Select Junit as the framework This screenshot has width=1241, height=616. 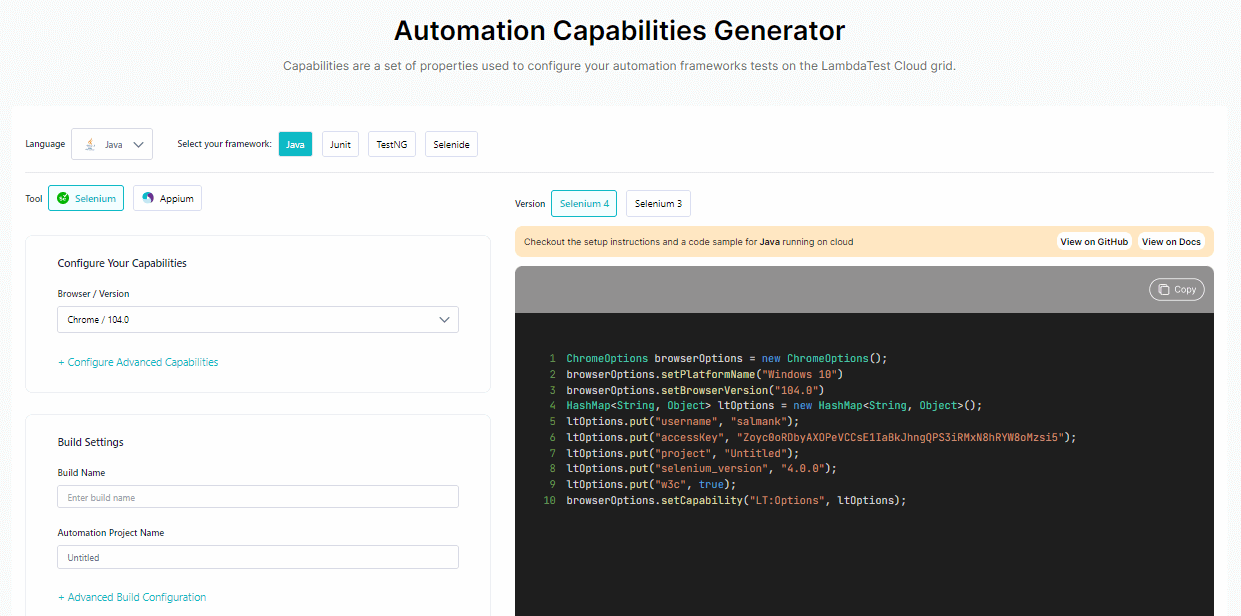click(340, 143)
